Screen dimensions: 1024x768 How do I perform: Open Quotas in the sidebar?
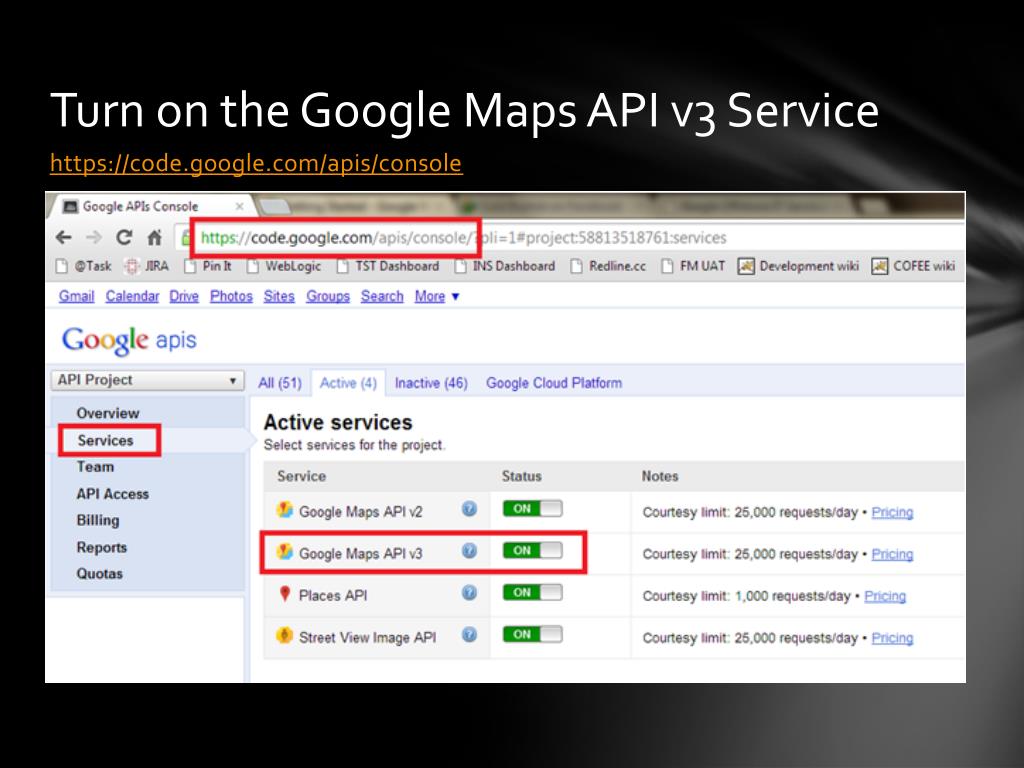click(99, 574)
